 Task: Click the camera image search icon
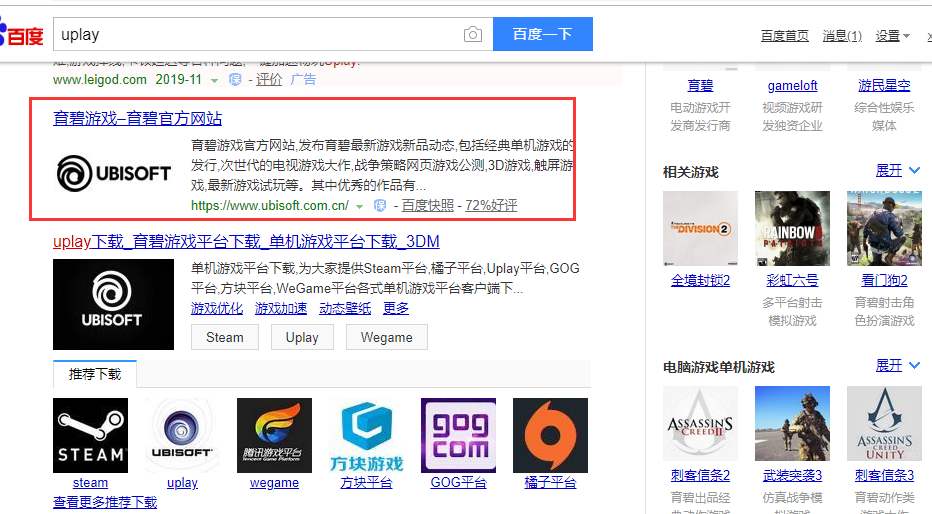[x=472, y=35]
